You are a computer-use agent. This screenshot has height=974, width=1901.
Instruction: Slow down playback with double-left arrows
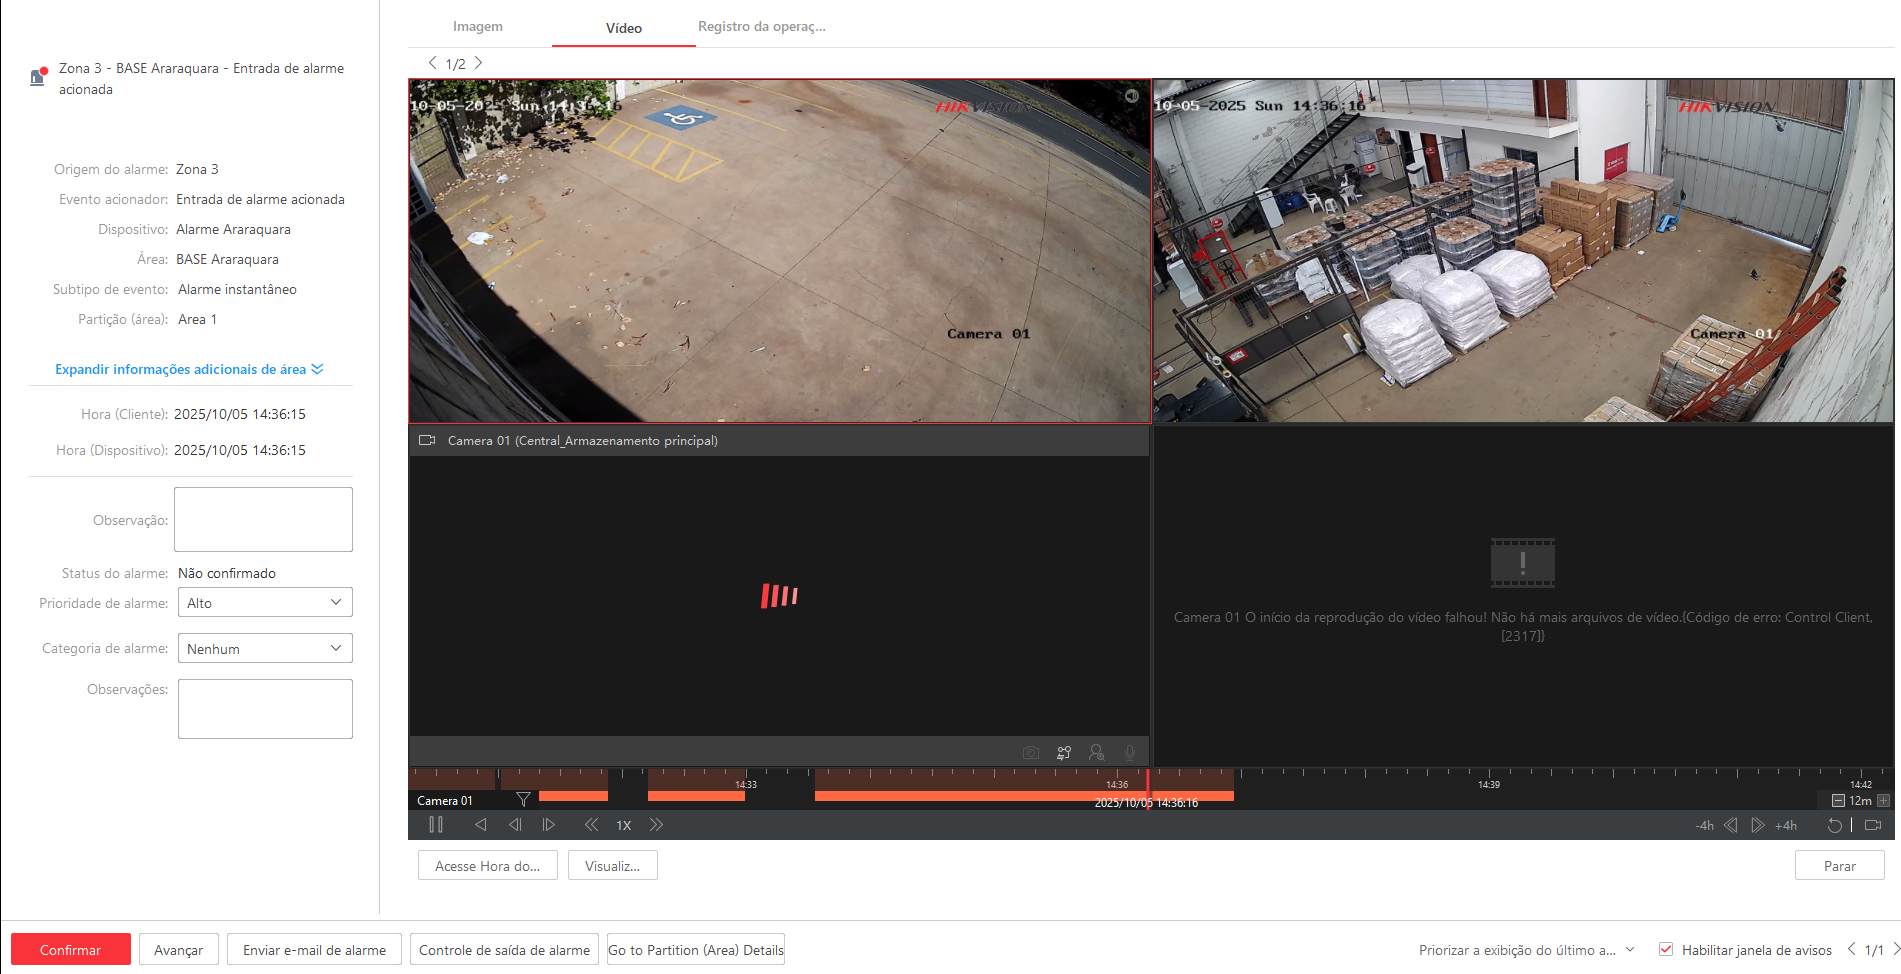point(591,825)
